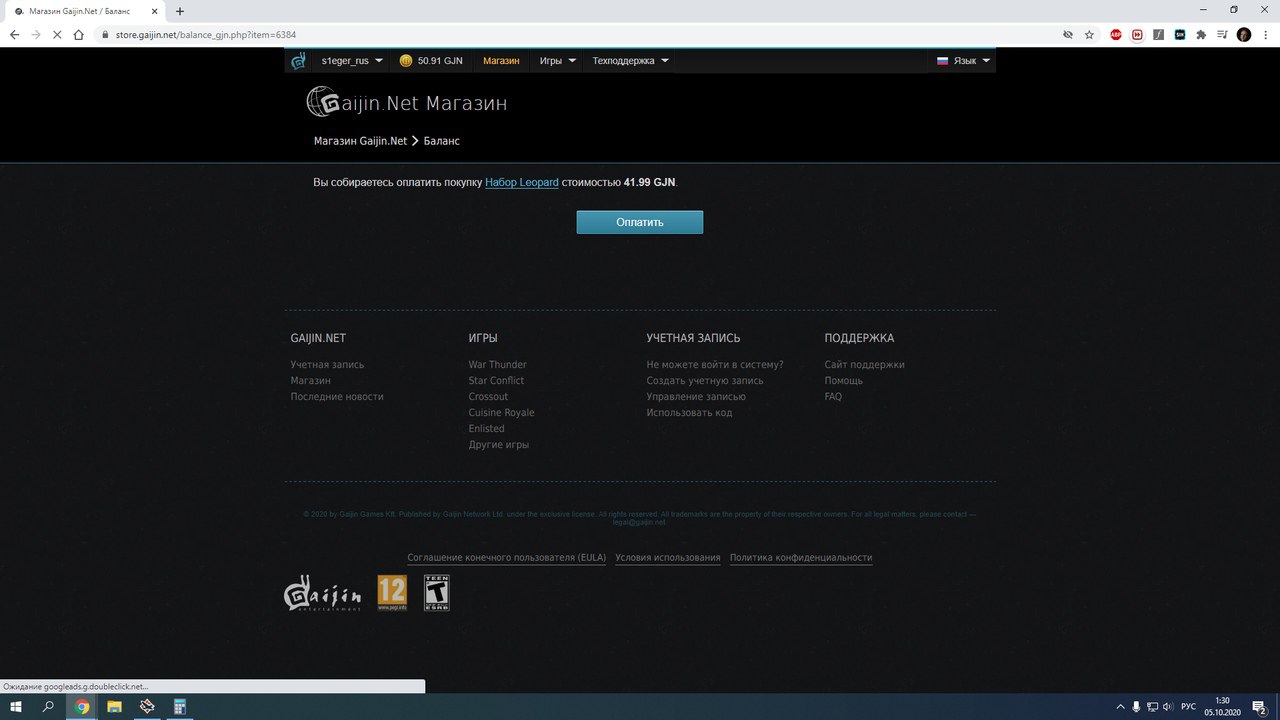Open FAQ footer link
1280x720 pixels.
click(x=833, y=397)
